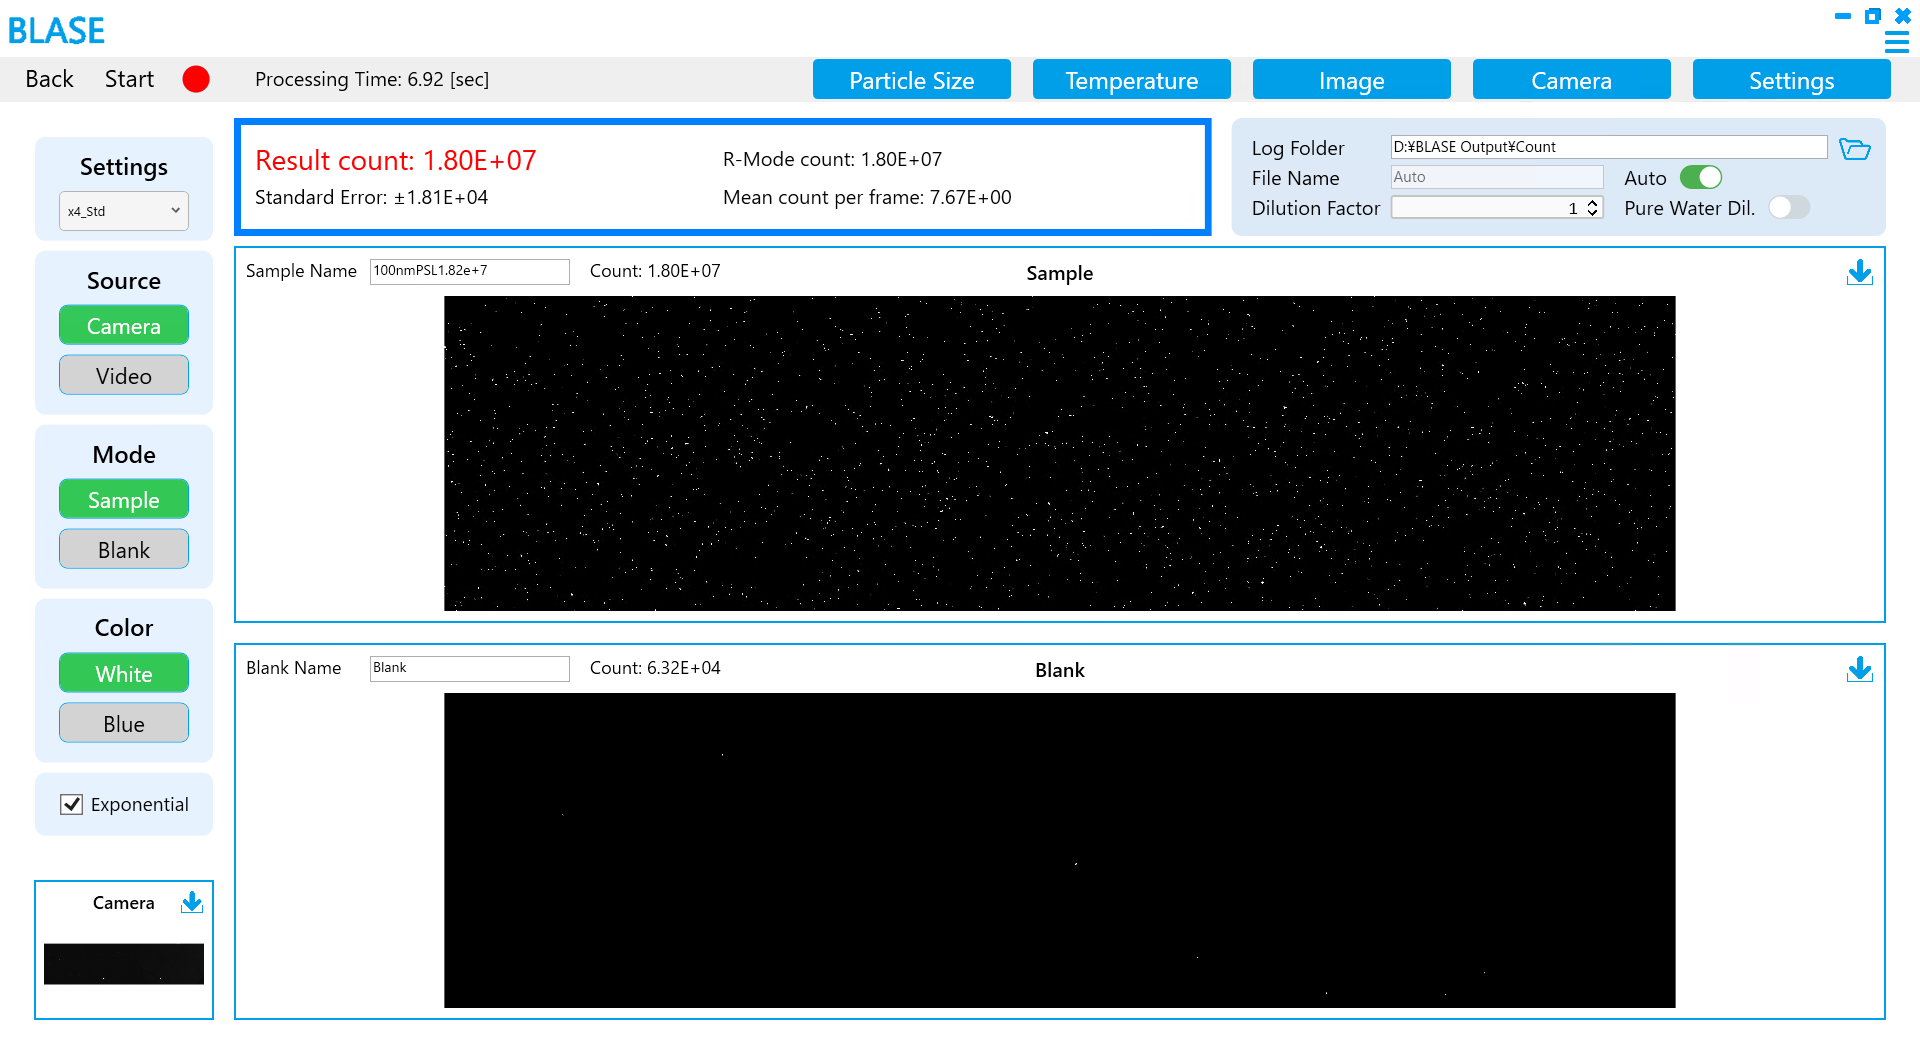Download the Sample image
This screenshot has height=1040, width=1920.
click(1859, 273)
